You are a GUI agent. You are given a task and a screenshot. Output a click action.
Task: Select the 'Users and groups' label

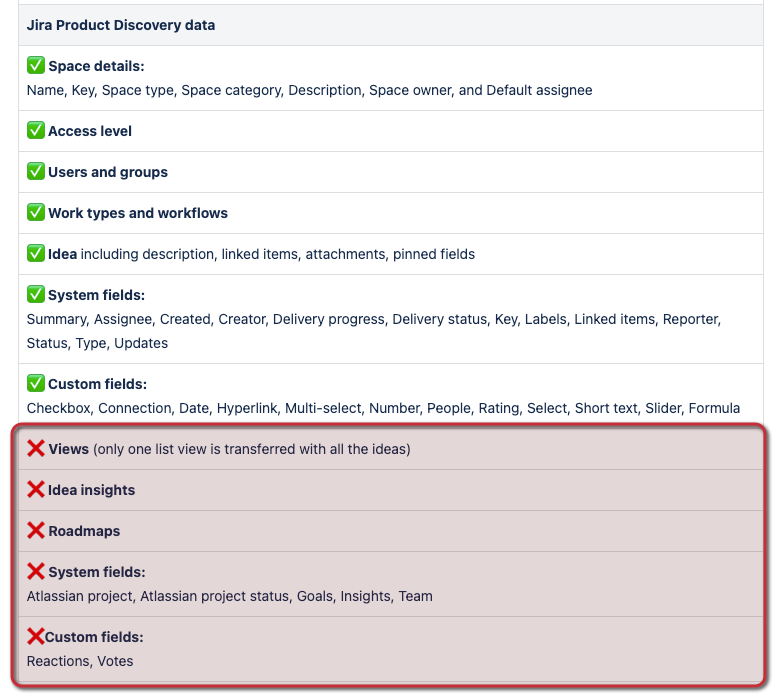point(108,172)
